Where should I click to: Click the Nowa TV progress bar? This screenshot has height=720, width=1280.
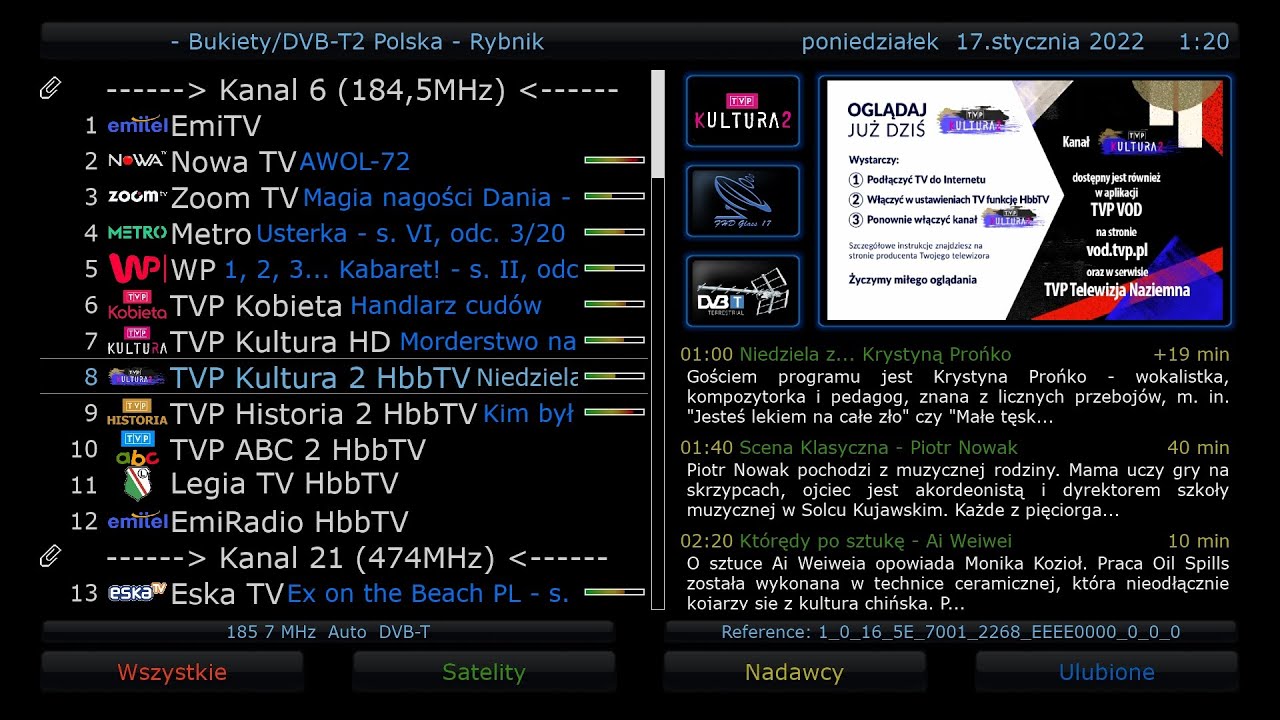click(x=614, y=160)
